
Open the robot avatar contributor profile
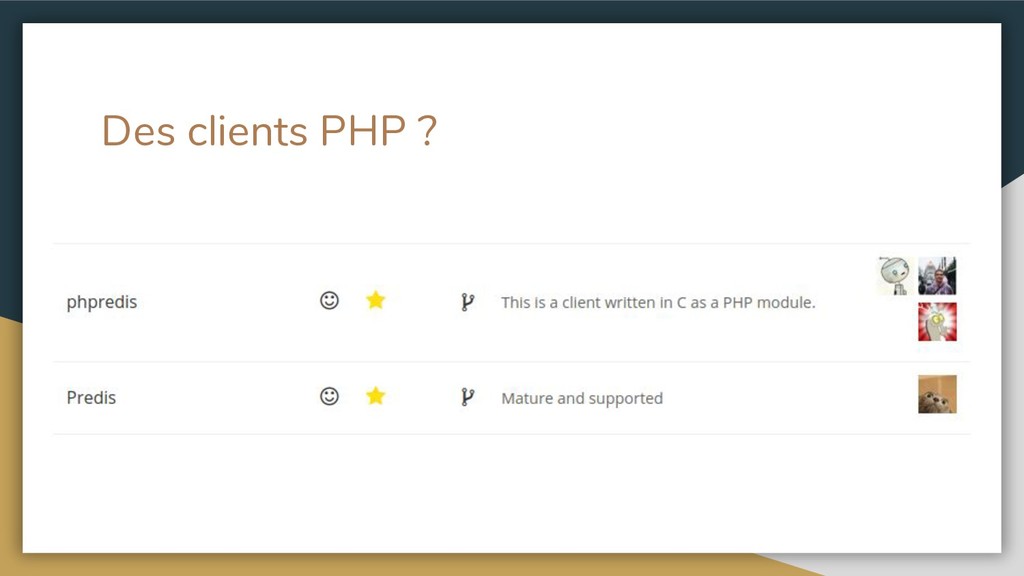pyautogui.click(x=893, y=275)
